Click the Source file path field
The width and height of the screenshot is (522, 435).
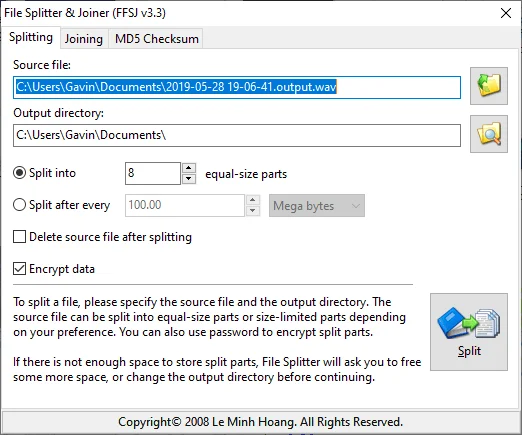tap(237, 87)
